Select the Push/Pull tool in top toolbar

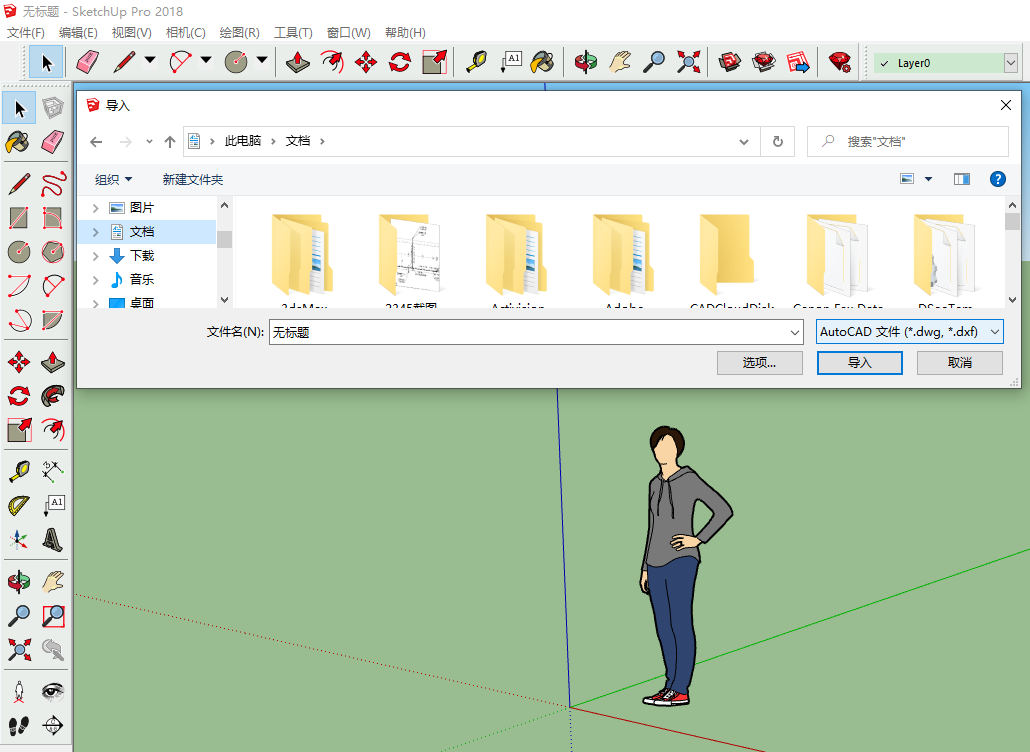[298, 62]
